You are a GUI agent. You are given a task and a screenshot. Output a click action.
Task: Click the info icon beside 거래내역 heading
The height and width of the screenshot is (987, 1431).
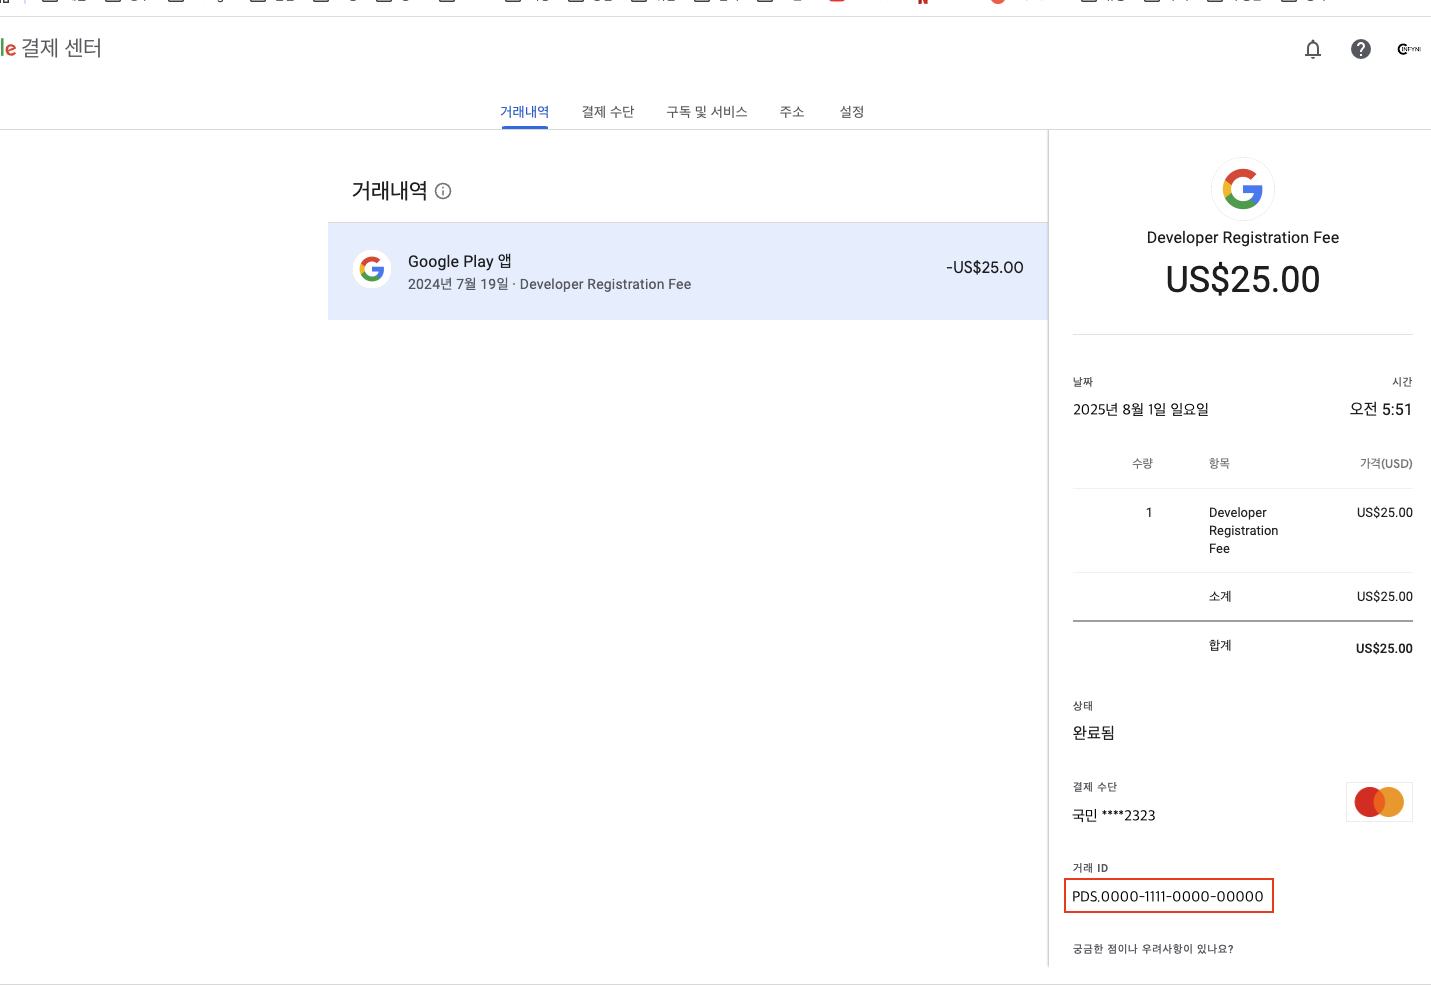(443, 191)
